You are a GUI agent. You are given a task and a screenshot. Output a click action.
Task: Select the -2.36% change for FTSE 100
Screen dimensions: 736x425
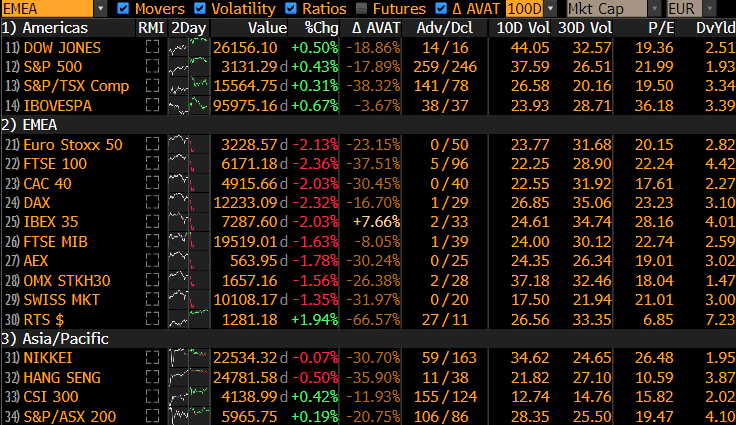tap(315, 163)
